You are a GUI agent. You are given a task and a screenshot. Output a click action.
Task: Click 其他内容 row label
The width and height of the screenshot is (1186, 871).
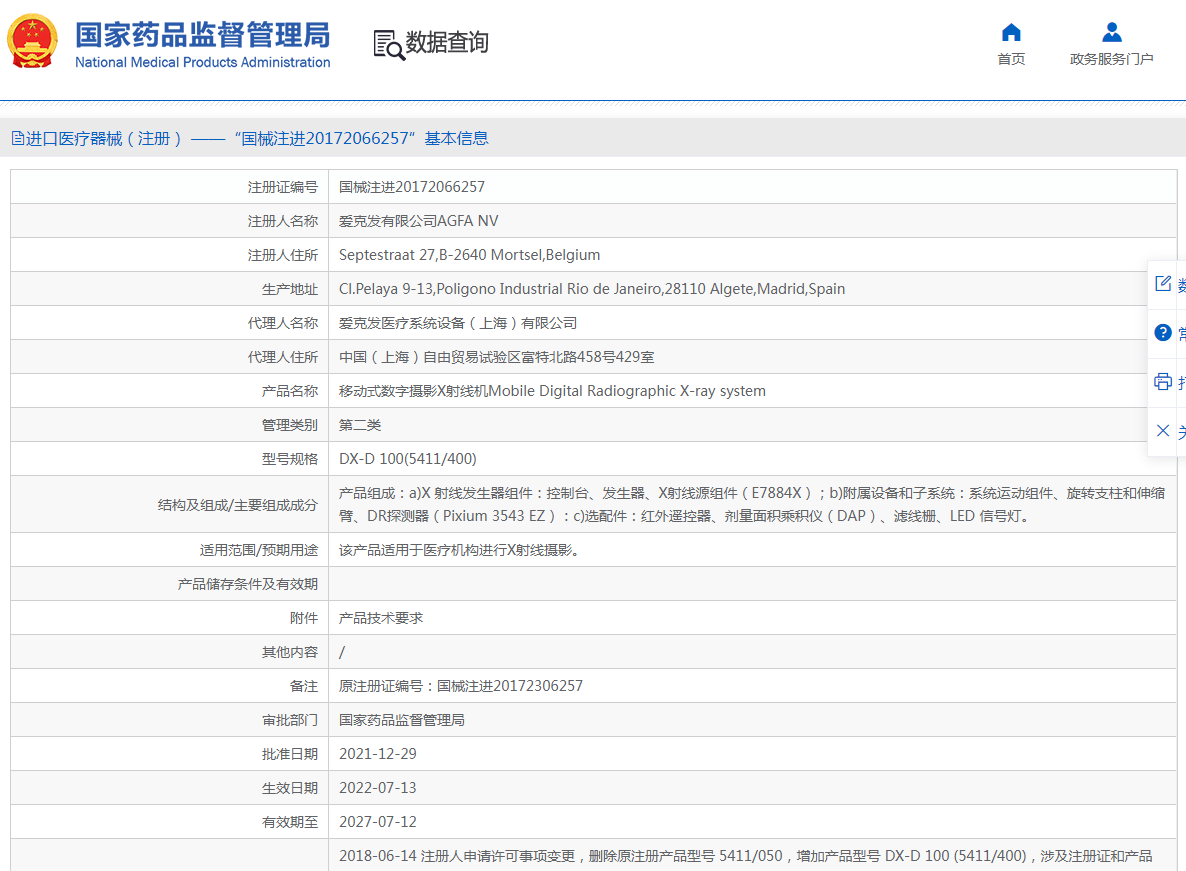(290, 652)
